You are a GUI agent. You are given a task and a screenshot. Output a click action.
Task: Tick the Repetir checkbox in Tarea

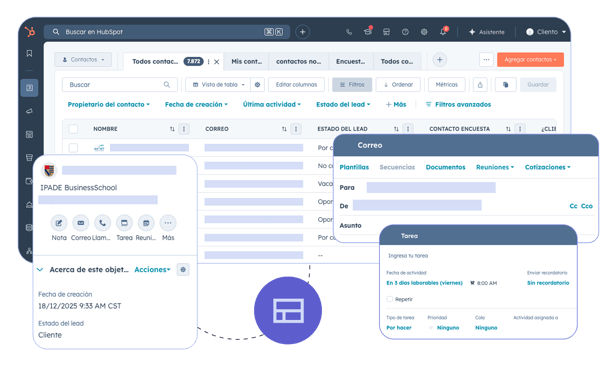tap(390, 299)
